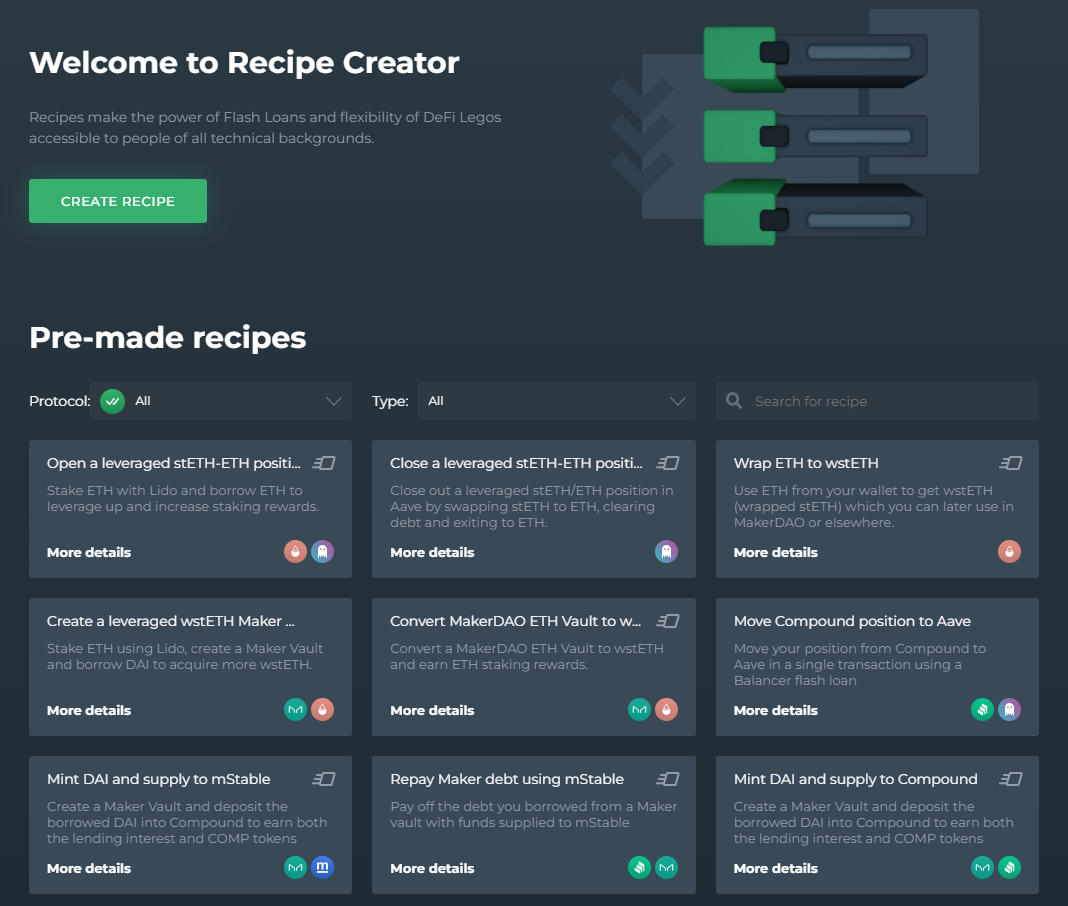This screenshot has width=1068, height=906.
Task: Open More details for Move Compound position to Aave
Action: click(775, 710)
